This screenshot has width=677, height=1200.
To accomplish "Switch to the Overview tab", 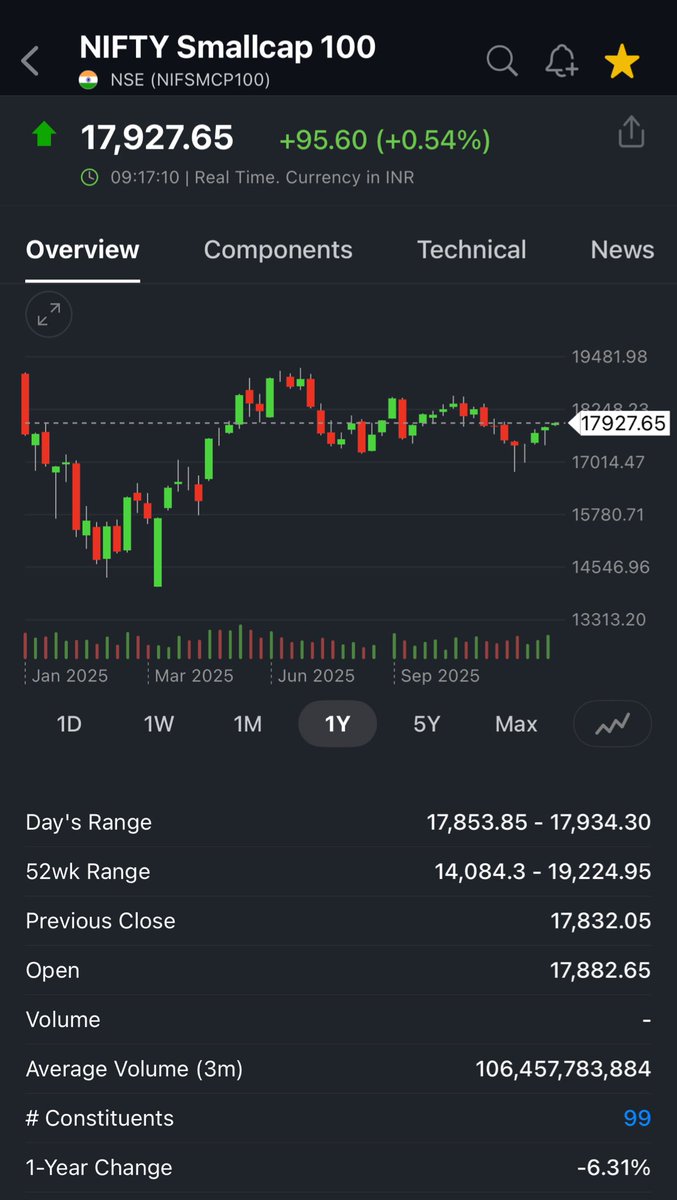I will [x=83, y=250].
